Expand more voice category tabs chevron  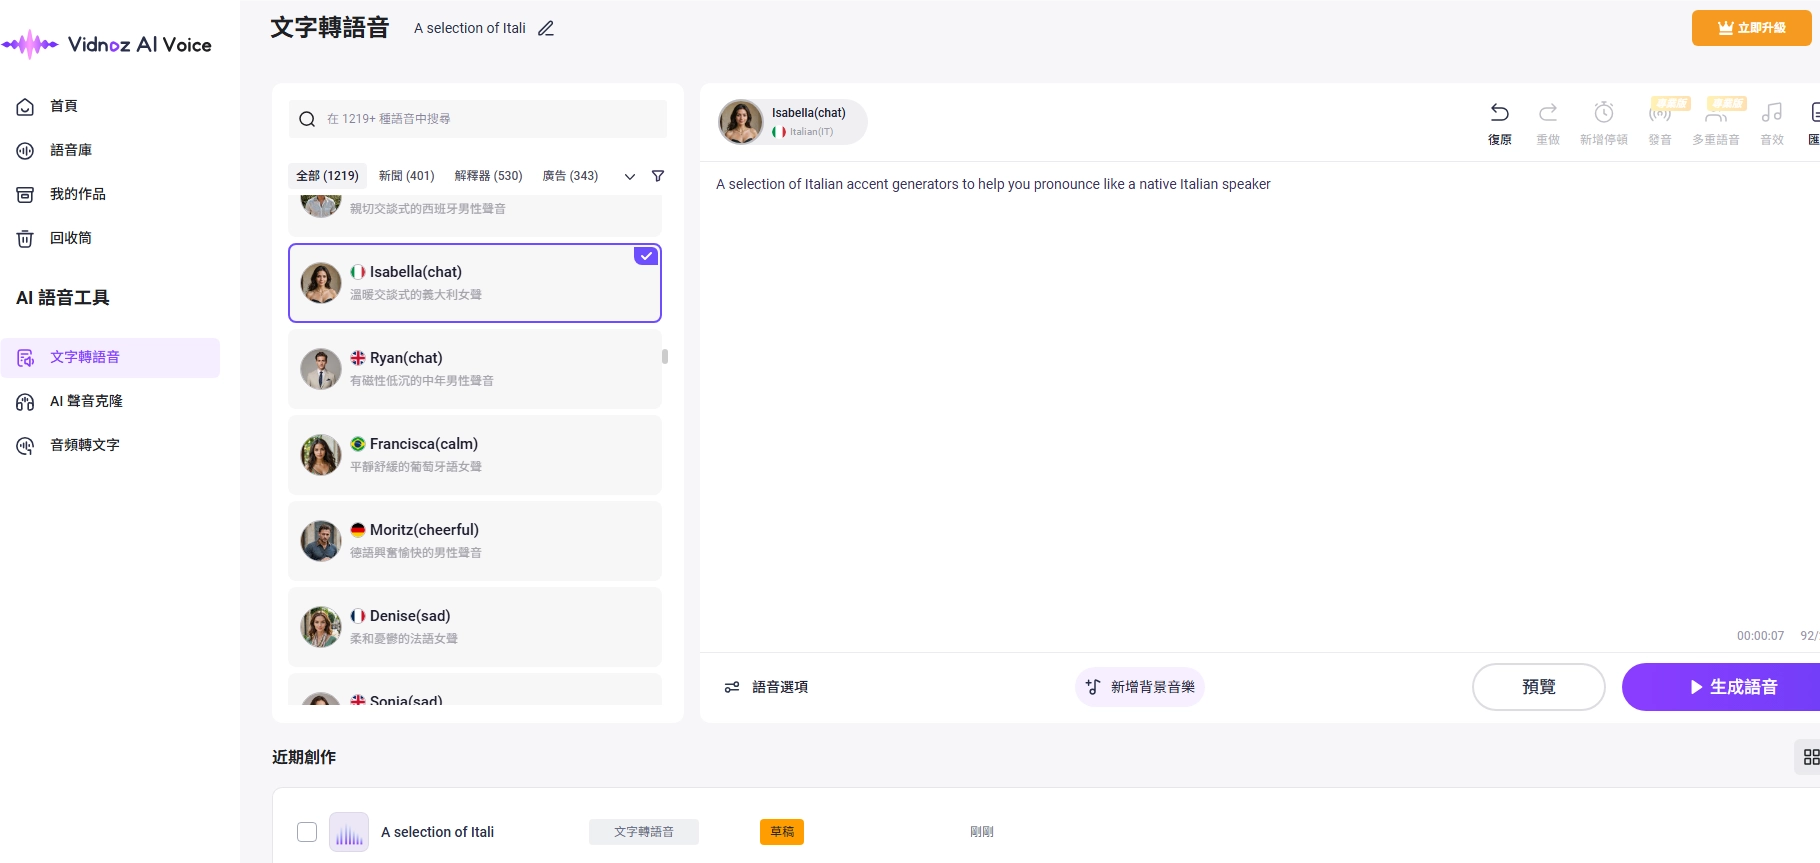[x=630, y=177]
